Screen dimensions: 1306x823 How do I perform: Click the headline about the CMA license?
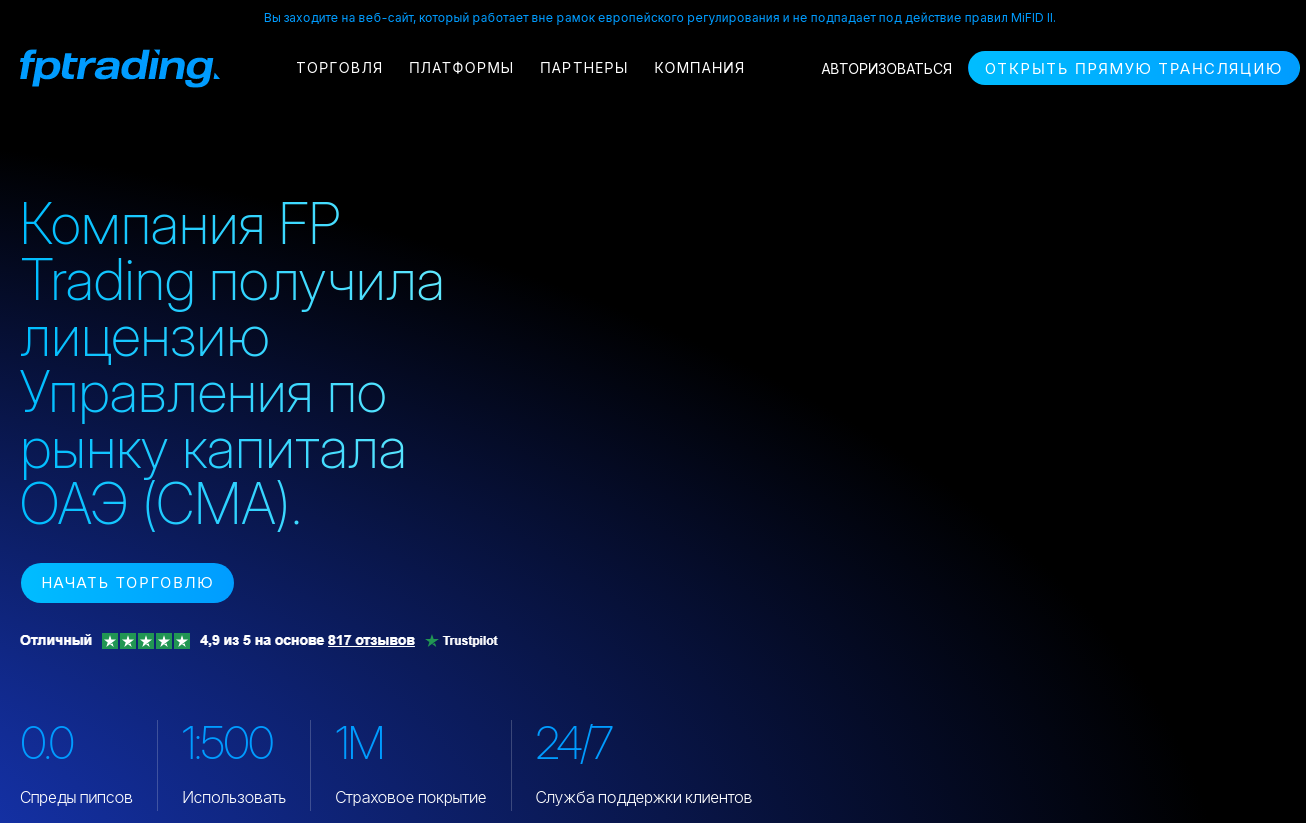pyautogui.click(x=232, y=363)
